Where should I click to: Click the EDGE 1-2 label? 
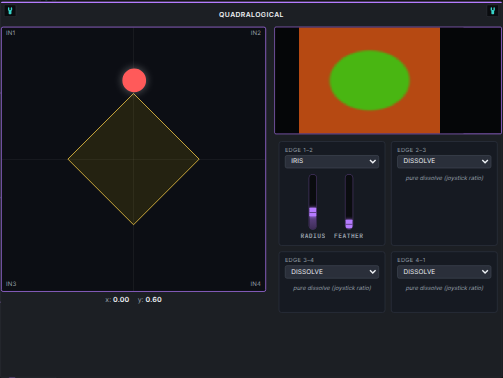point(299,150)
